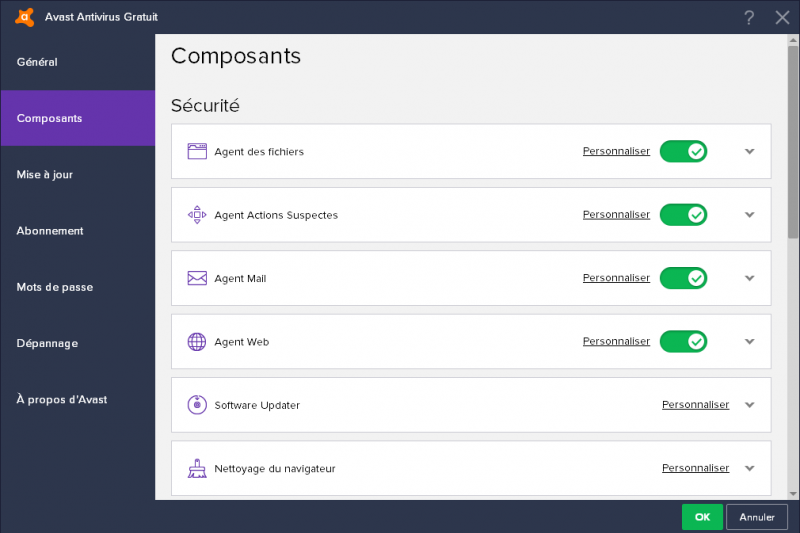Click the Agent Mail envelope icon
The width and height of the screenshot is (800, 533).
pos(197,278)
